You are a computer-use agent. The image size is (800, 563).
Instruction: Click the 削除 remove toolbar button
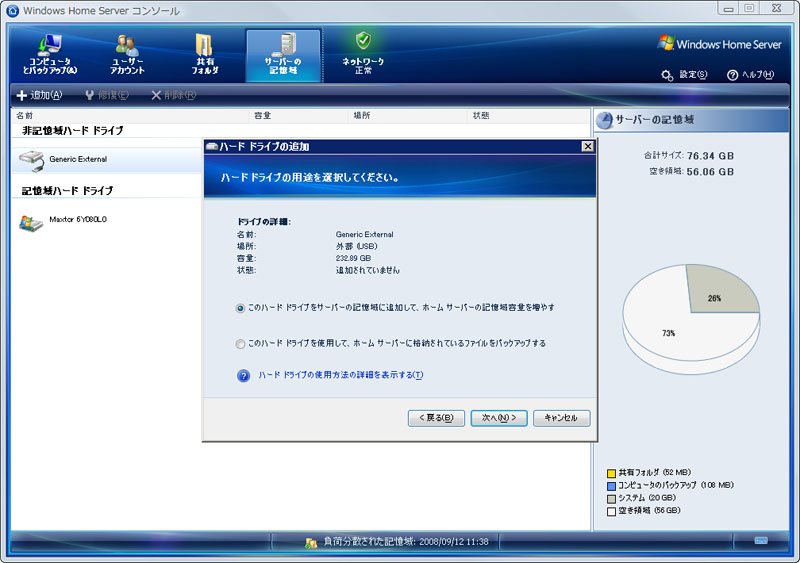(173, 95)
